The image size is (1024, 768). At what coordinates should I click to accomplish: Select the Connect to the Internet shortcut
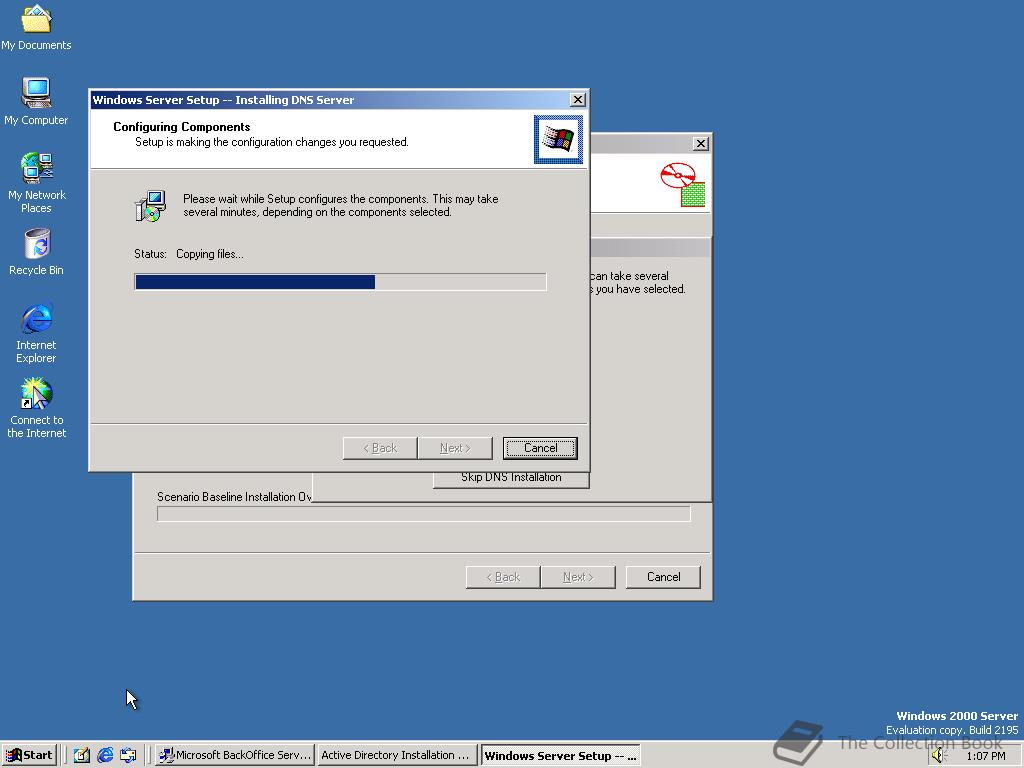coord(36,408)
